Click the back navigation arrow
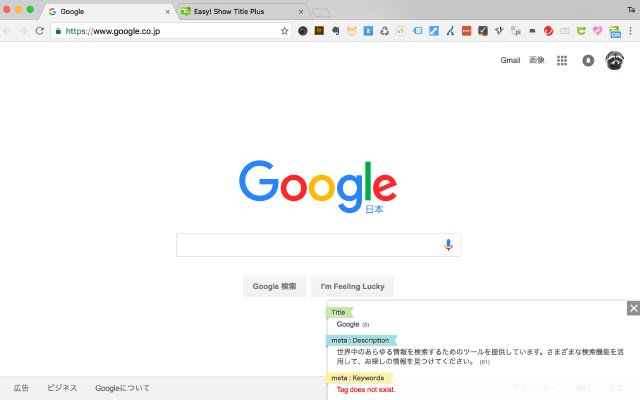The image size is (640, 400). click(7, 31)
